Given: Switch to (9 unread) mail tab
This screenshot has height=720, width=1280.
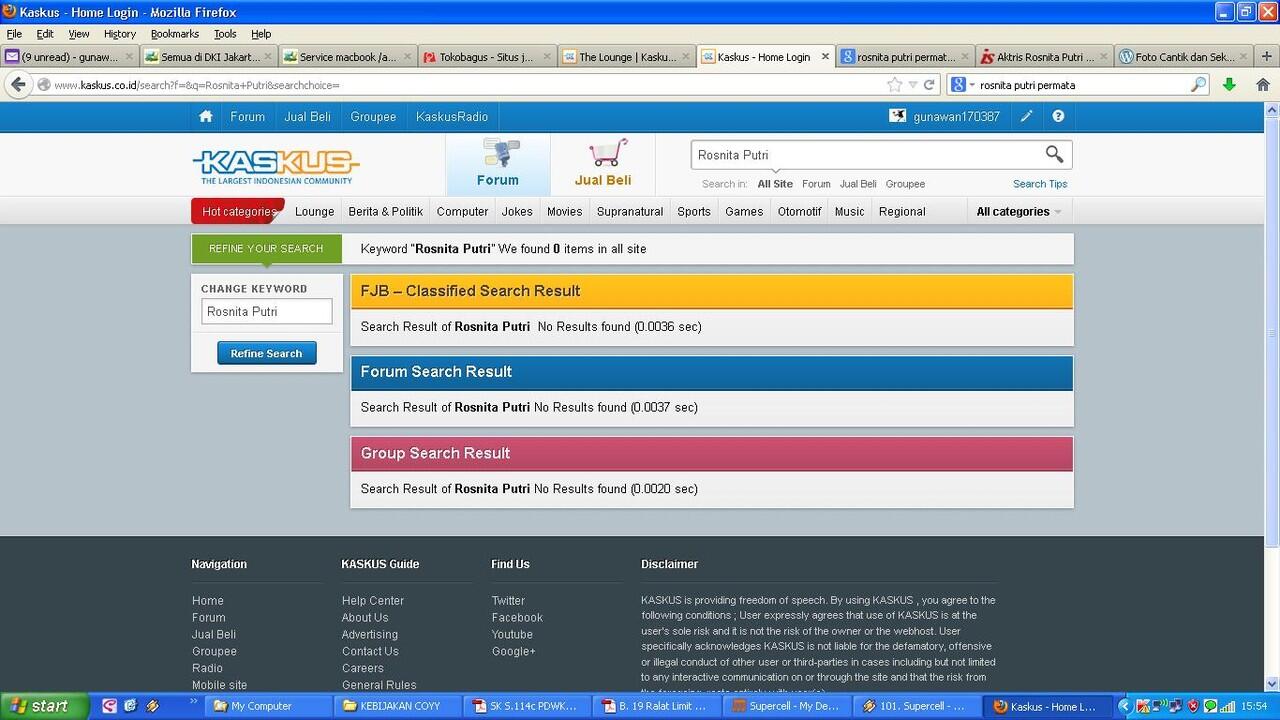Looking at the screenshot, I should (69, 57).
